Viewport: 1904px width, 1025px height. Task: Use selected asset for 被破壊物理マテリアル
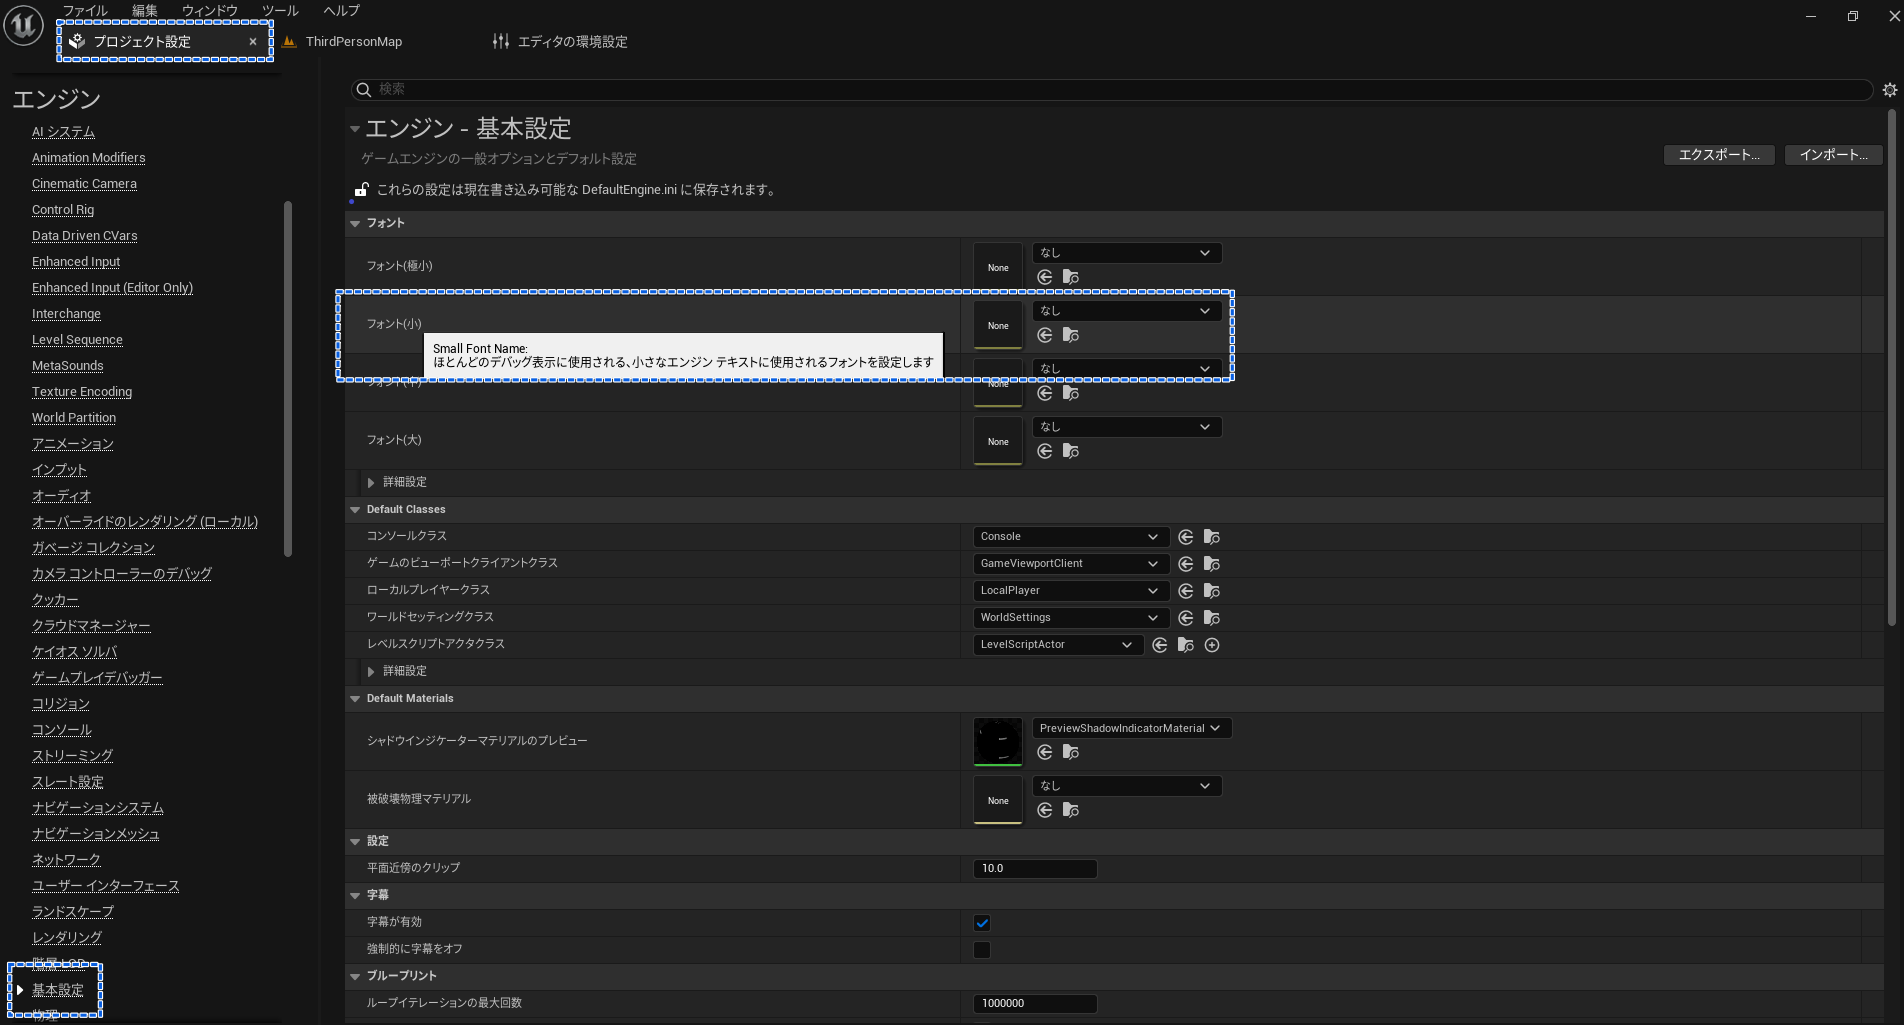[x=1044, y=810]
